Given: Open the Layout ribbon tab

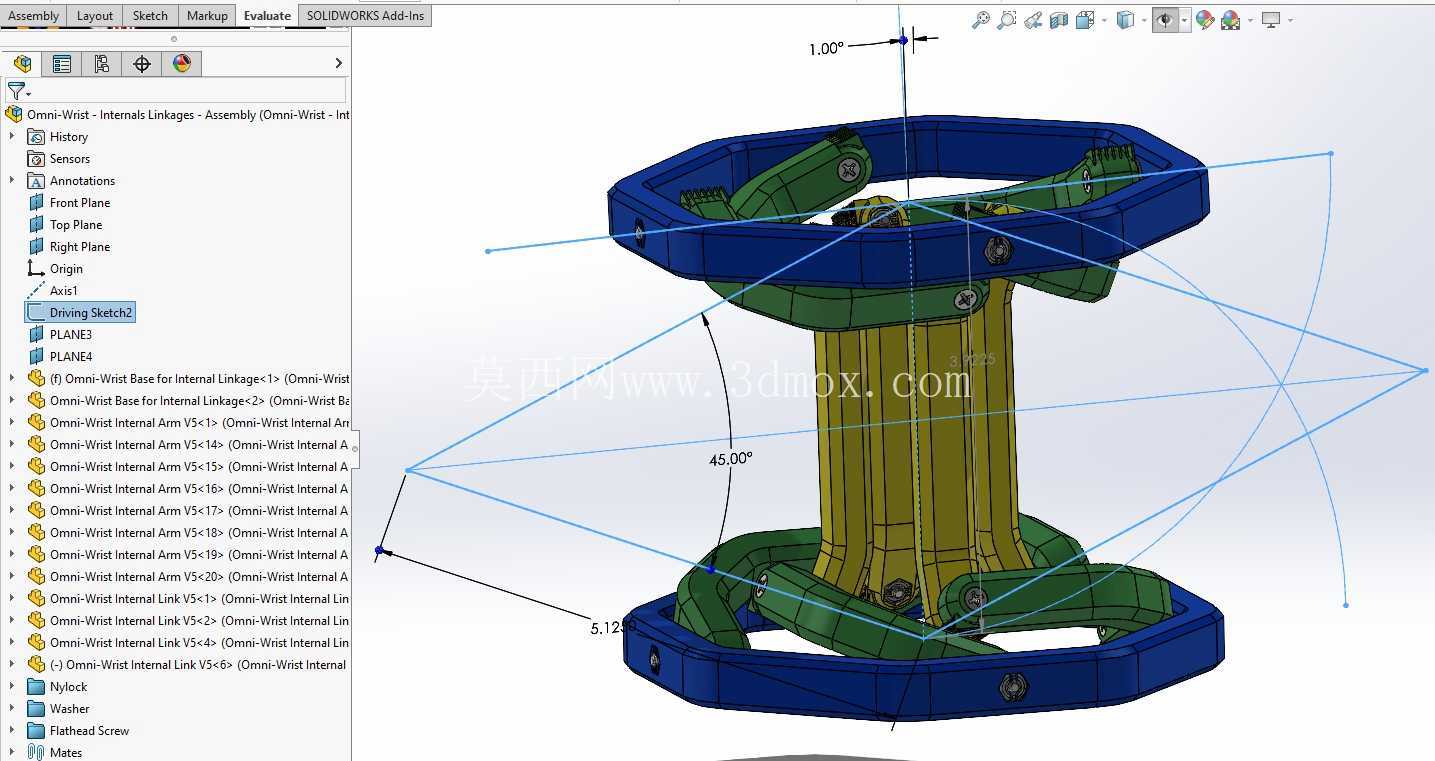Looking at the screenshot, I should 95,15.
